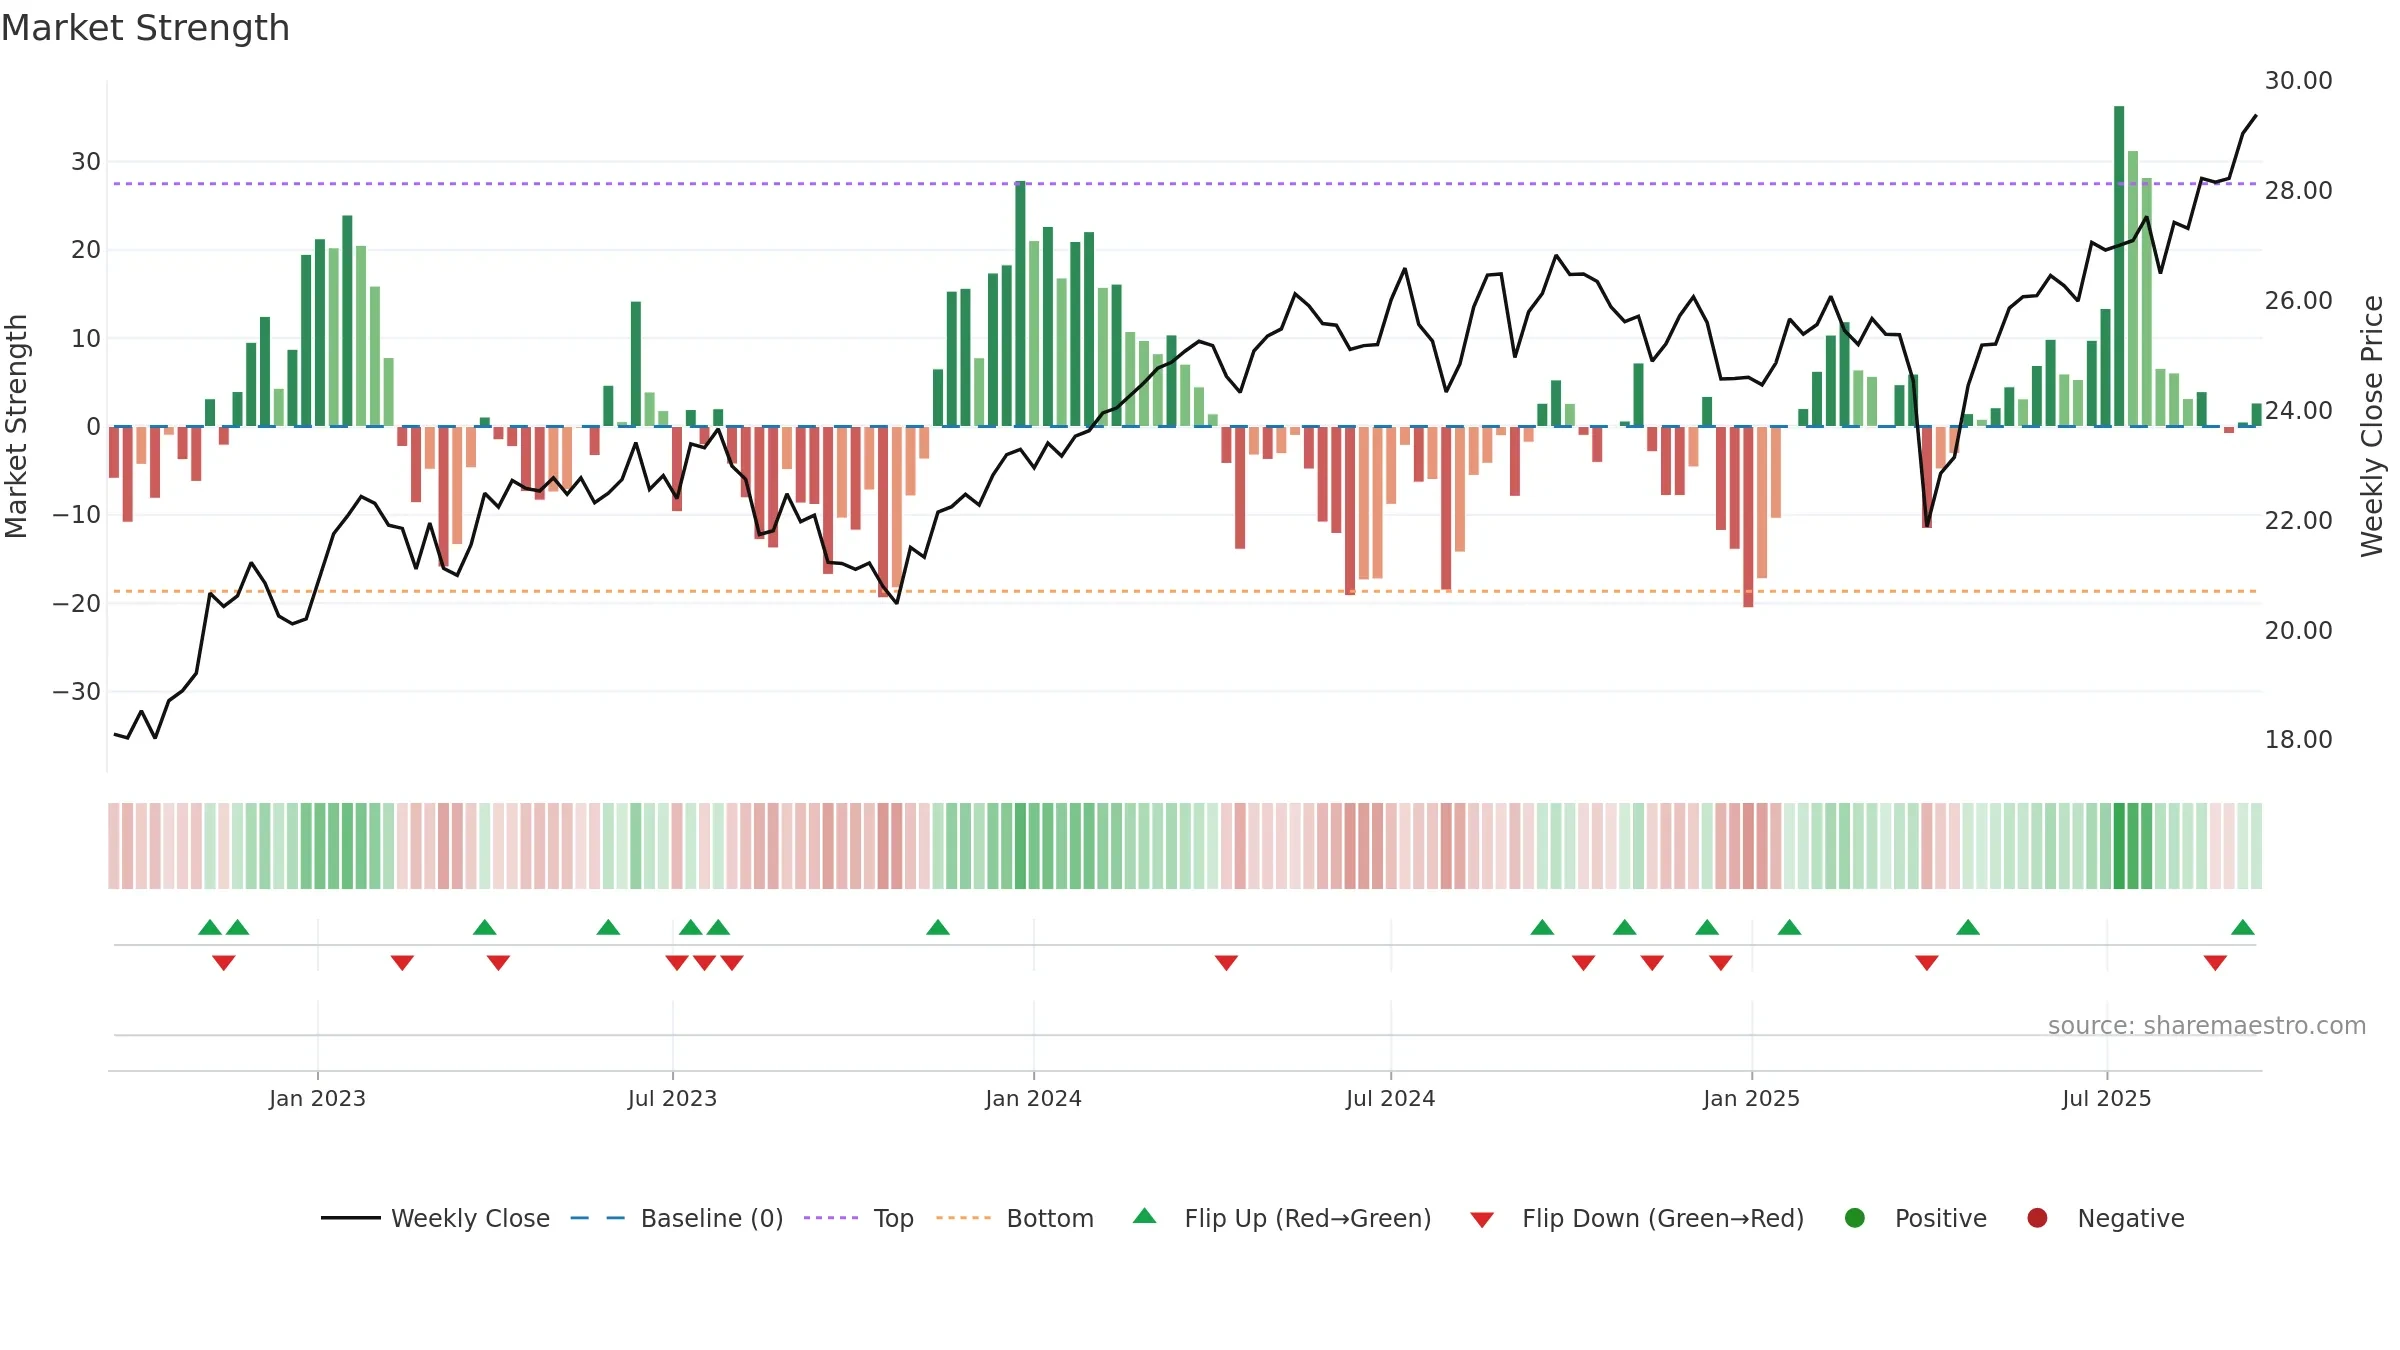Click the Jan 2025 axis label
The image size is (2400, 1350).
1751,1098
